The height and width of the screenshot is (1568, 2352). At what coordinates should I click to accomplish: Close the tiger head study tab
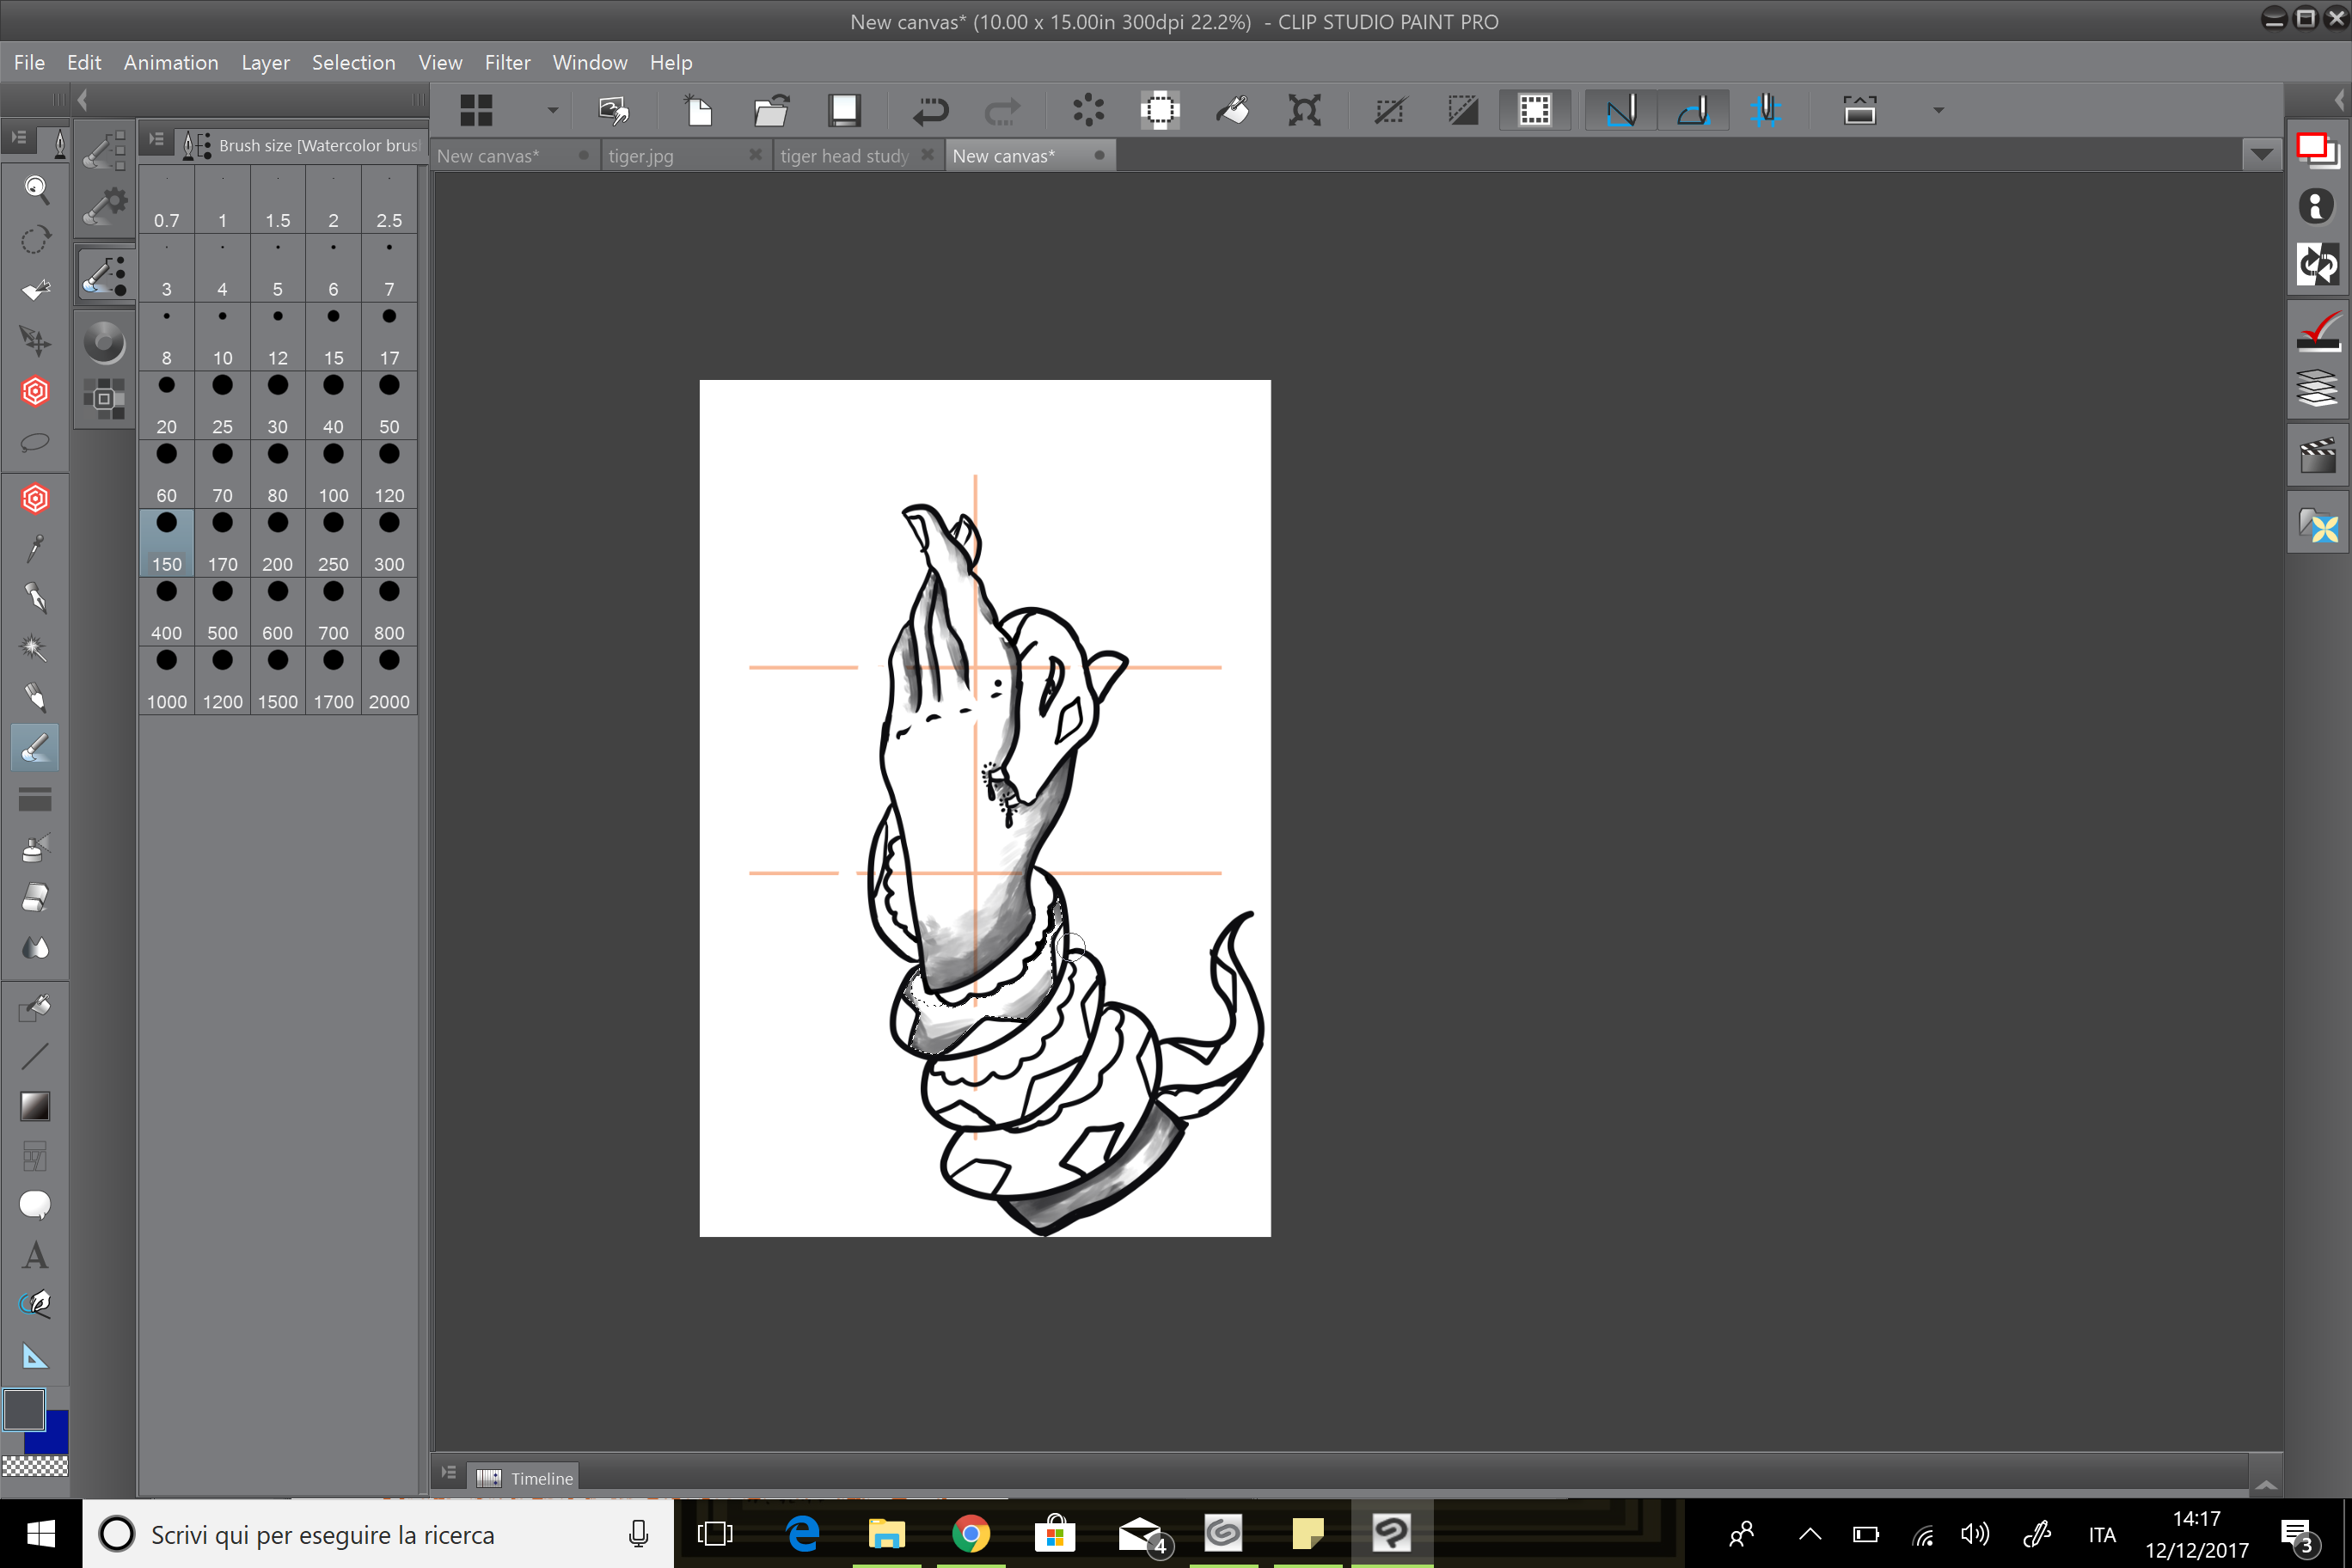[928, 155]
